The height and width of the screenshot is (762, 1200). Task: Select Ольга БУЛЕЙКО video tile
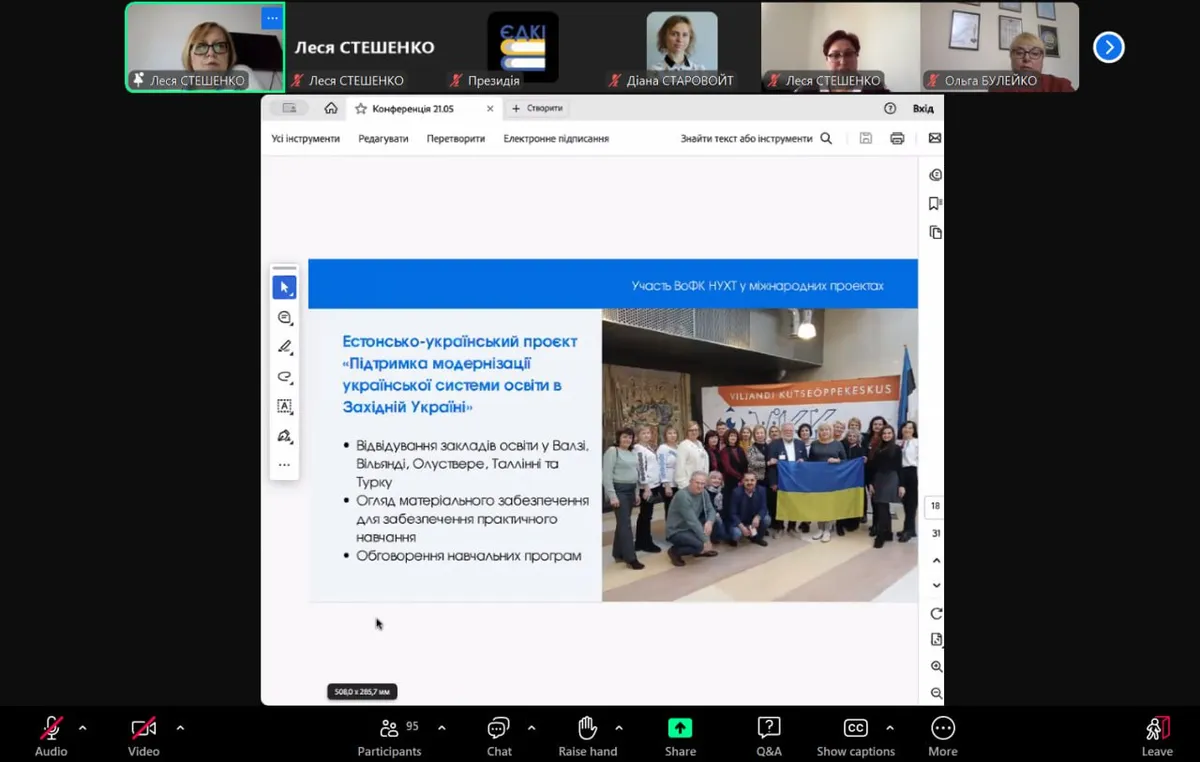point(1000,47)
